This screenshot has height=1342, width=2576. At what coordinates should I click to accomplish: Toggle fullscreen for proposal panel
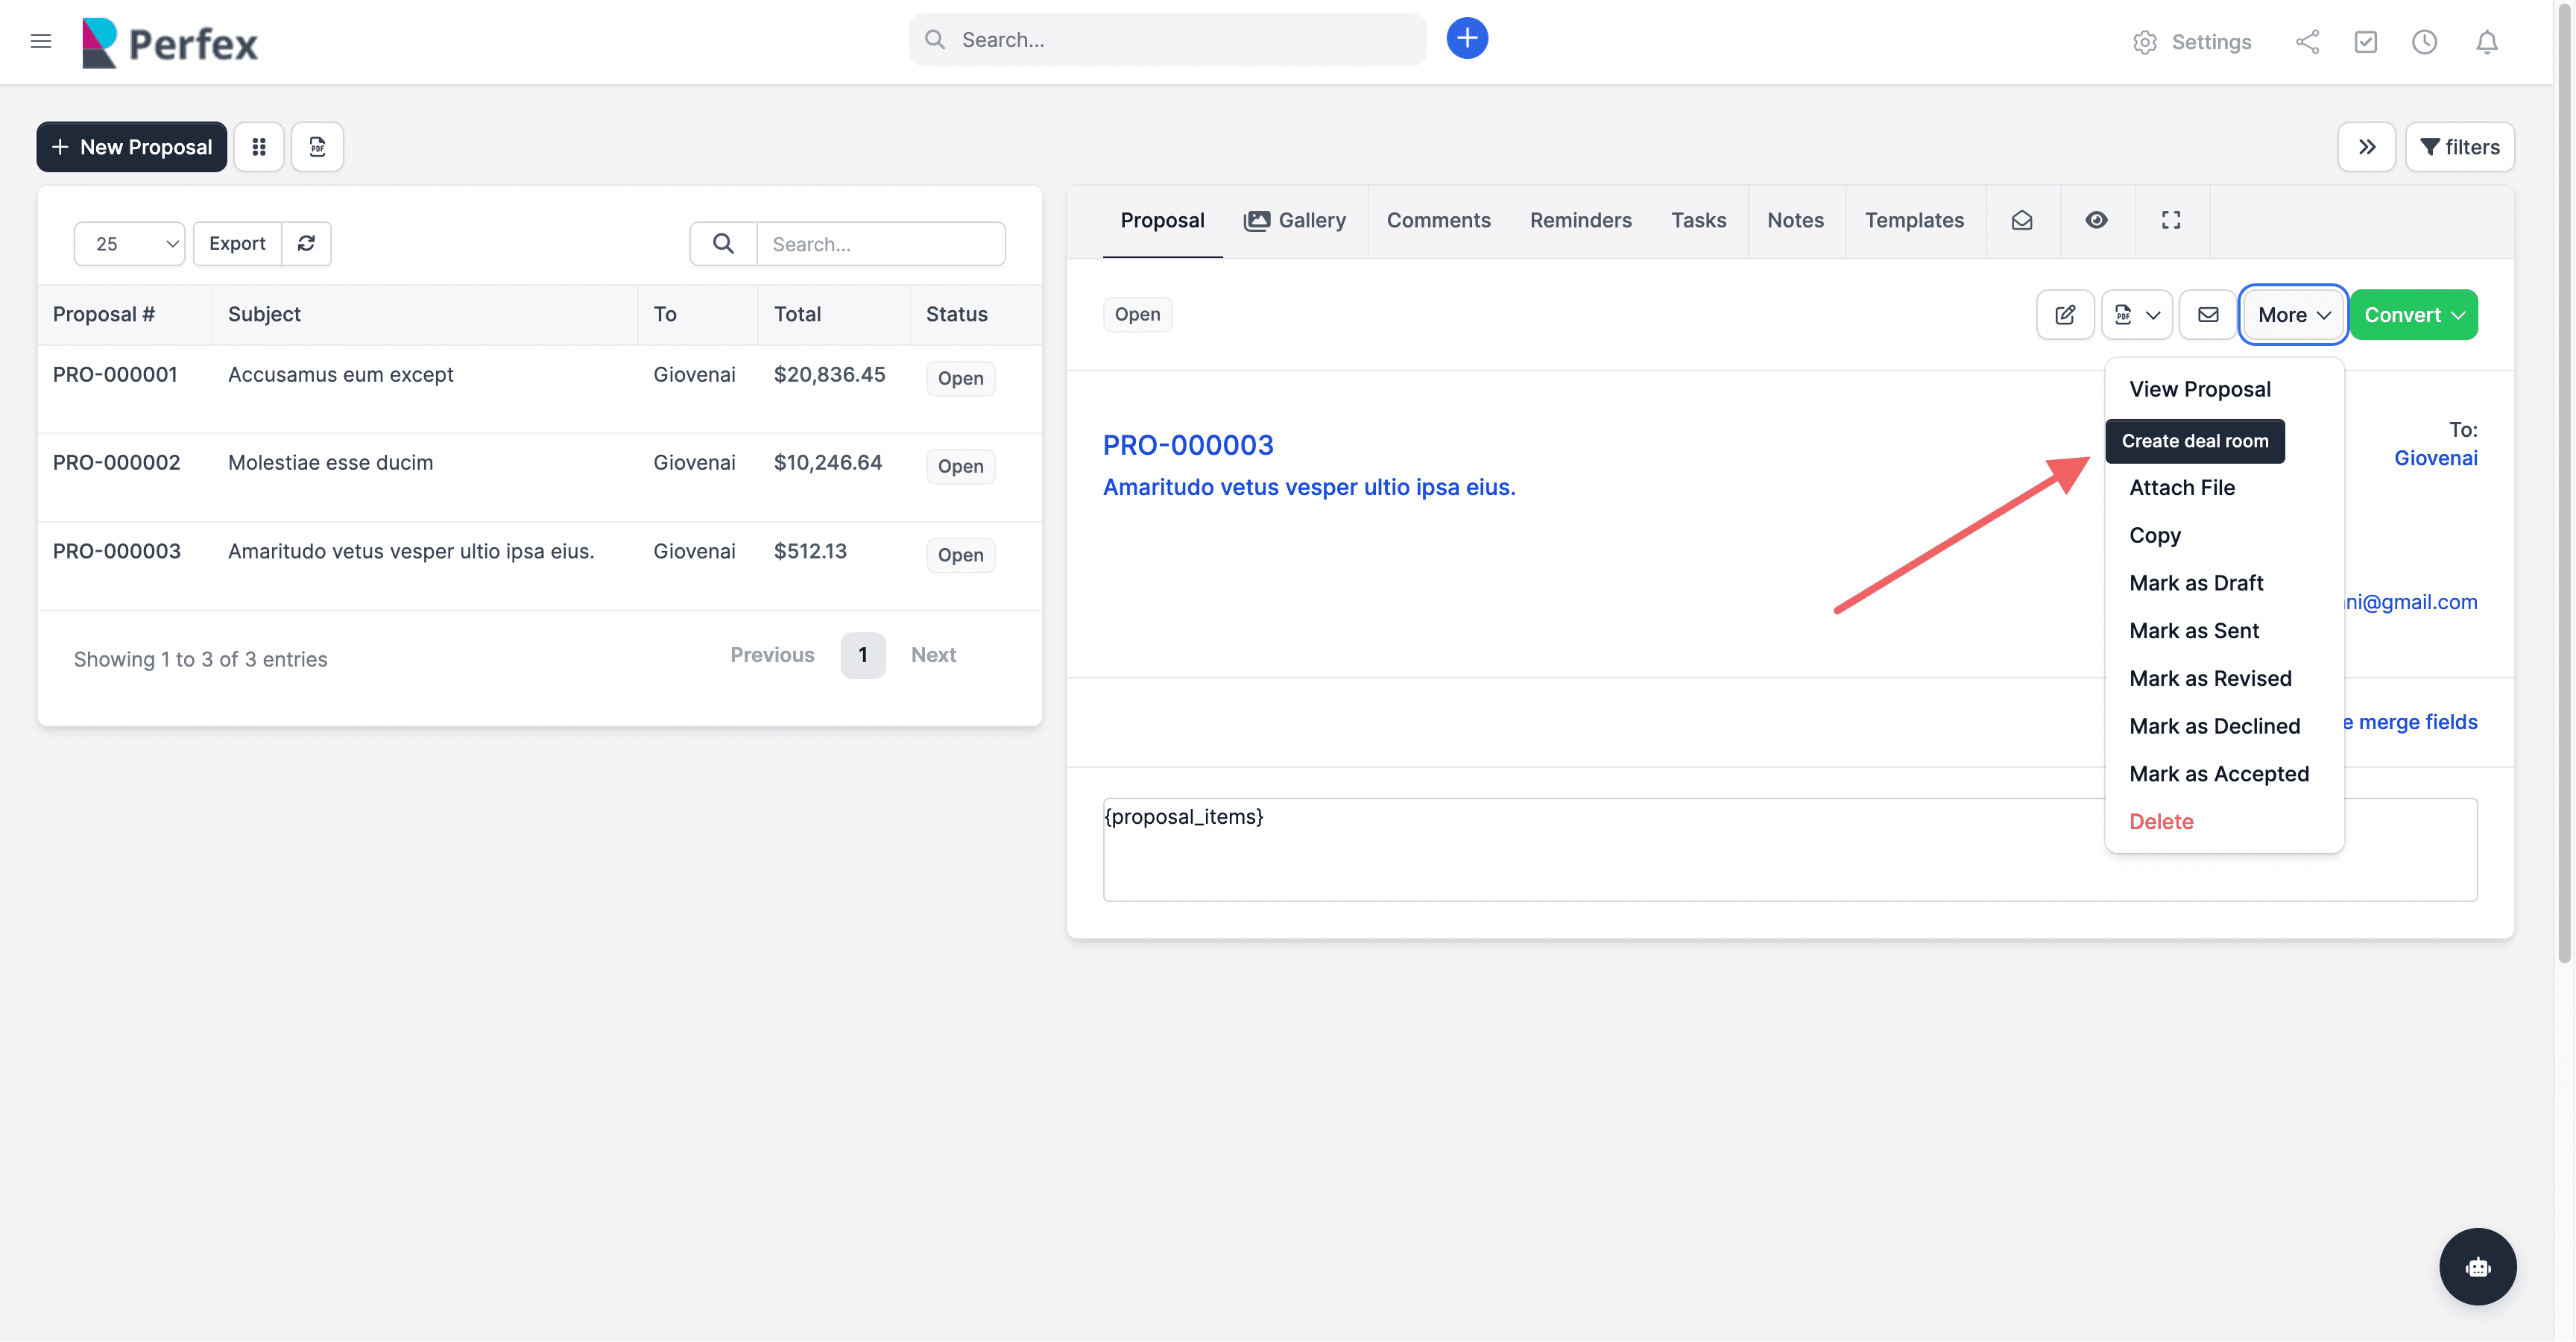[x=2171, y=221]
